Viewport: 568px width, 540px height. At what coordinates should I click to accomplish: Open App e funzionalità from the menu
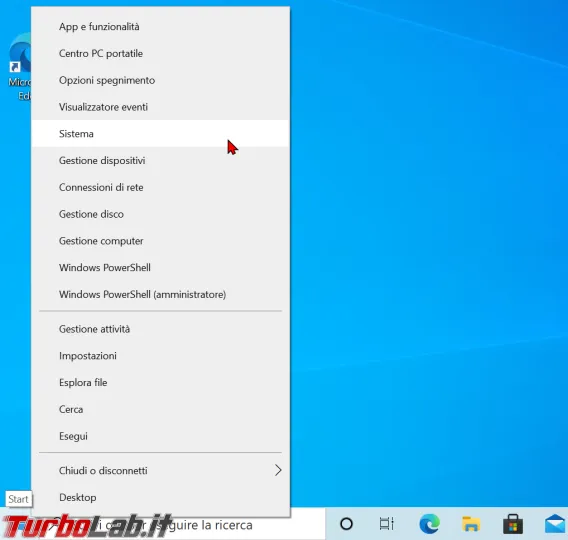point(160,27)
